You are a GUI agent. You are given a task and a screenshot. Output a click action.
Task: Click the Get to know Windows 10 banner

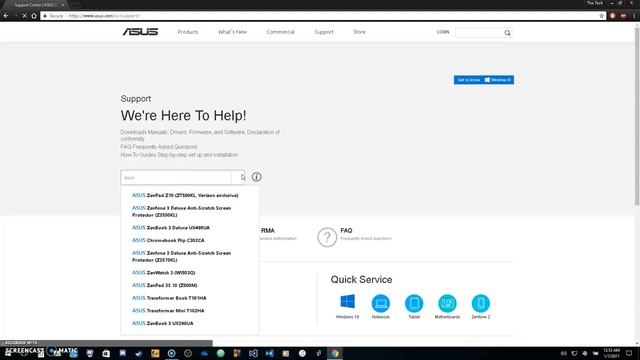click(x=484, y=80)
